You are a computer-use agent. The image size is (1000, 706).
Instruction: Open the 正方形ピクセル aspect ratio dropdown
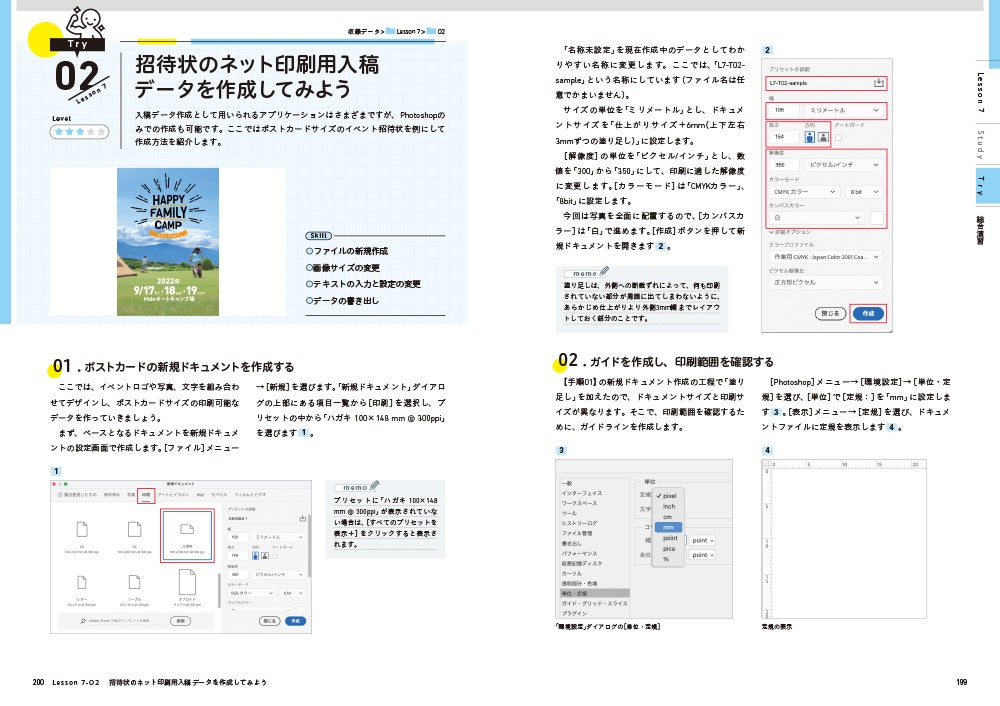tap(826, 282)
